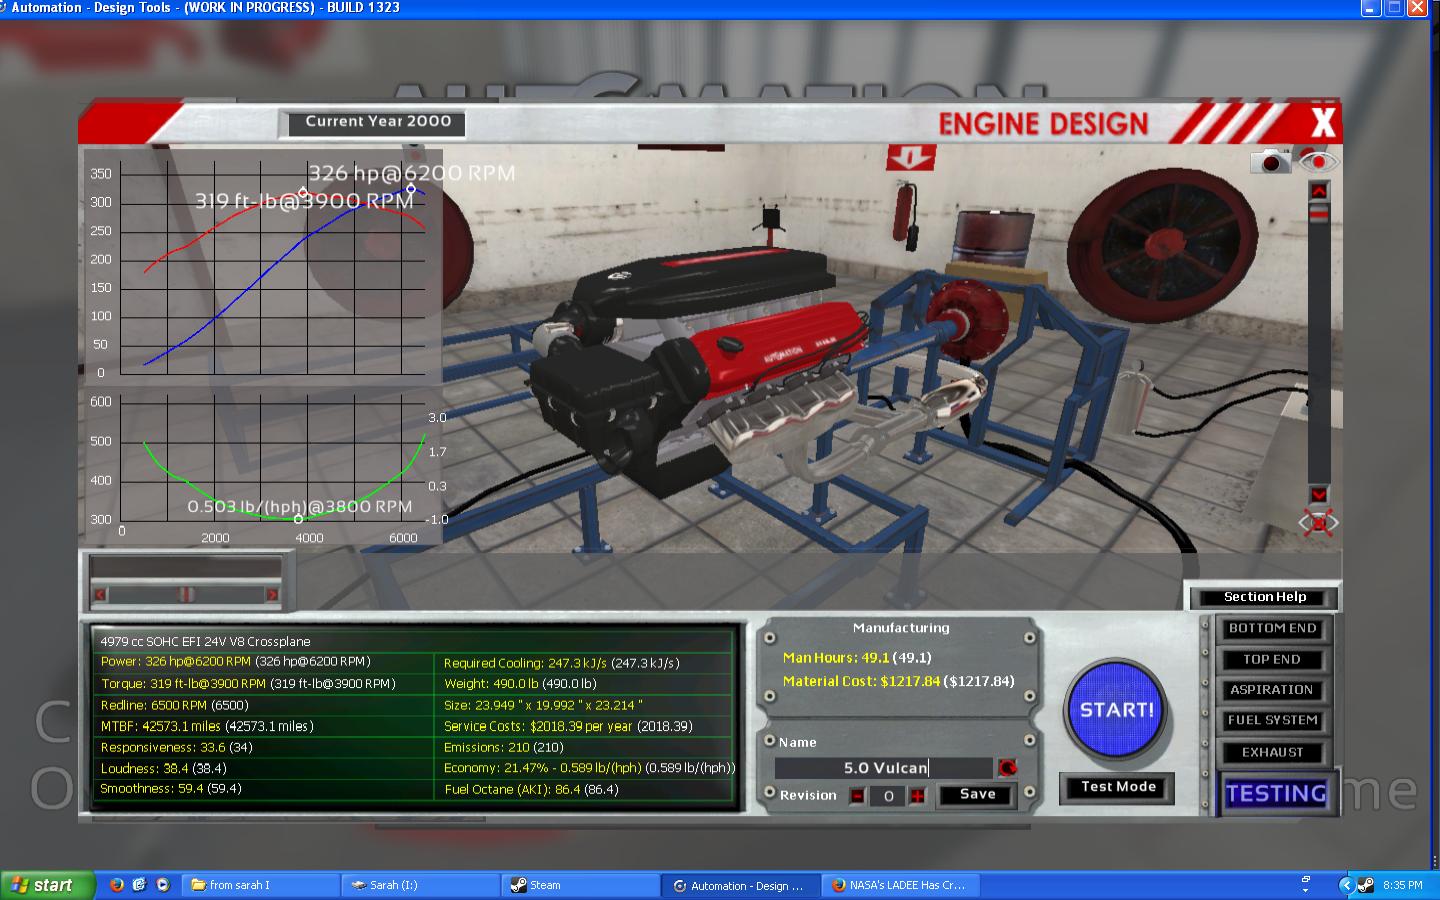
Task: Click the Redline: 6500 RPM stat
Action: coord(174,705)
